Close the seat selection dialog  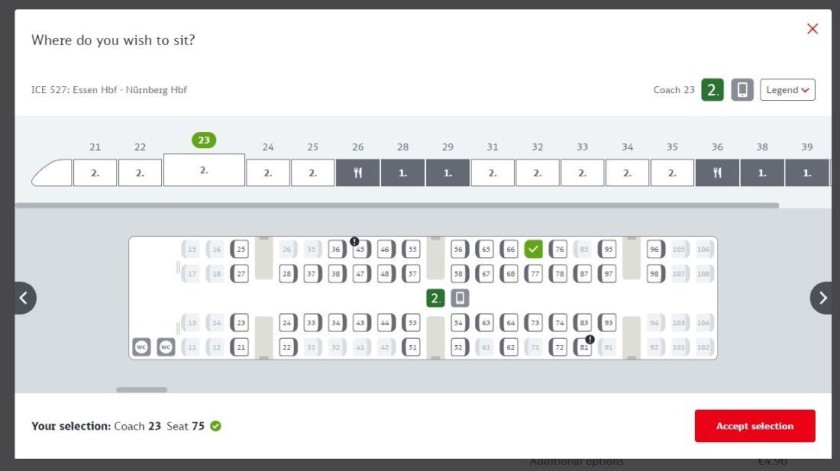pos(812,29)
